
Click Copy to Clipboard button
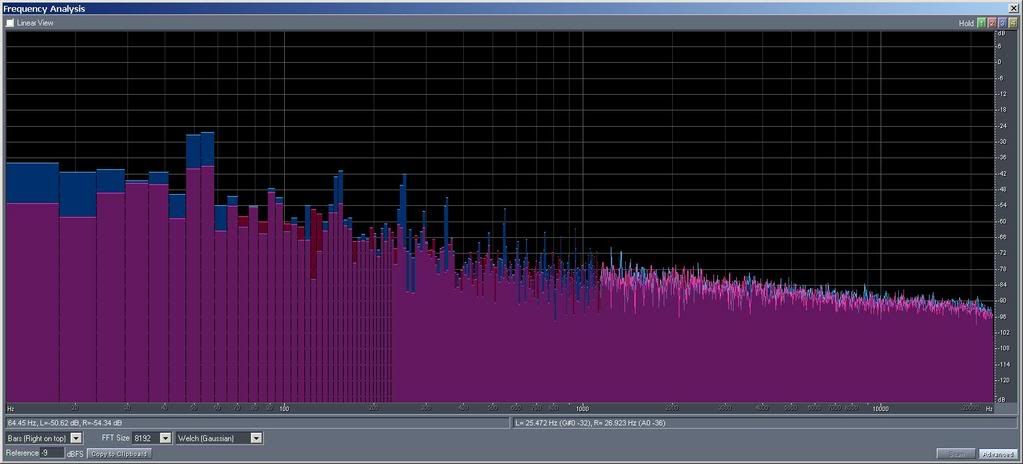(119, 454)
